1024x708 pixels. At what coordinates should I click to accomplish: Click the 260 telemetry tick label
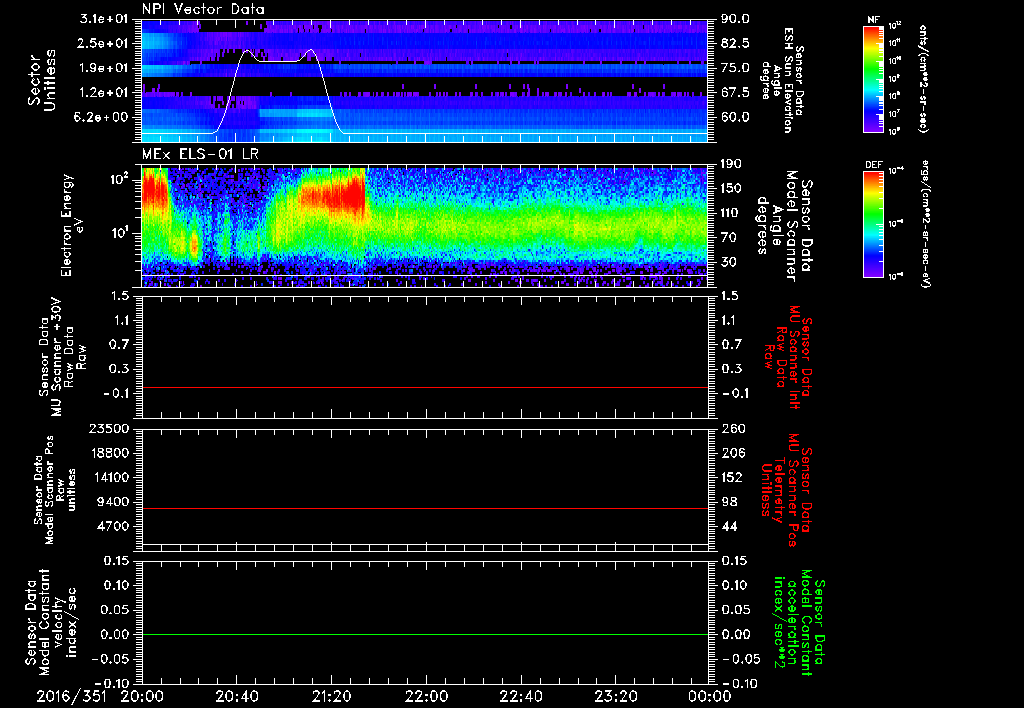[x=732, y=428]
